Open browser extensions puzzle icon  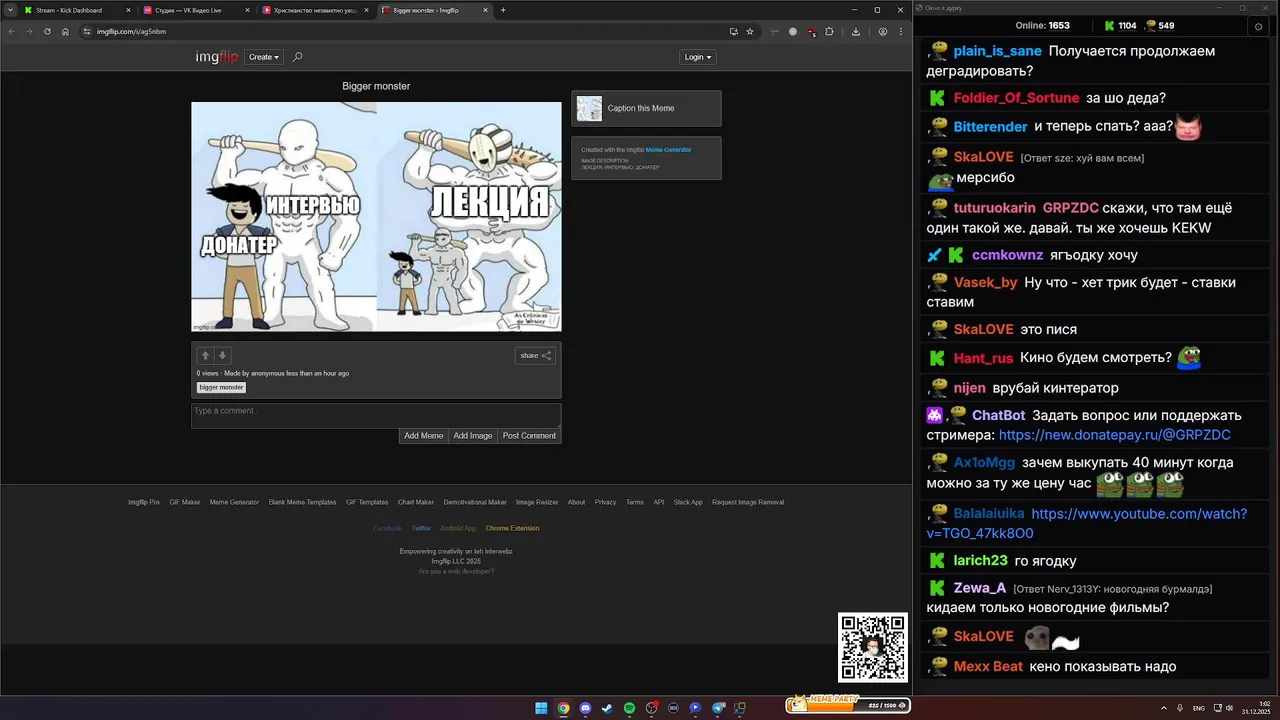[829, 31]
